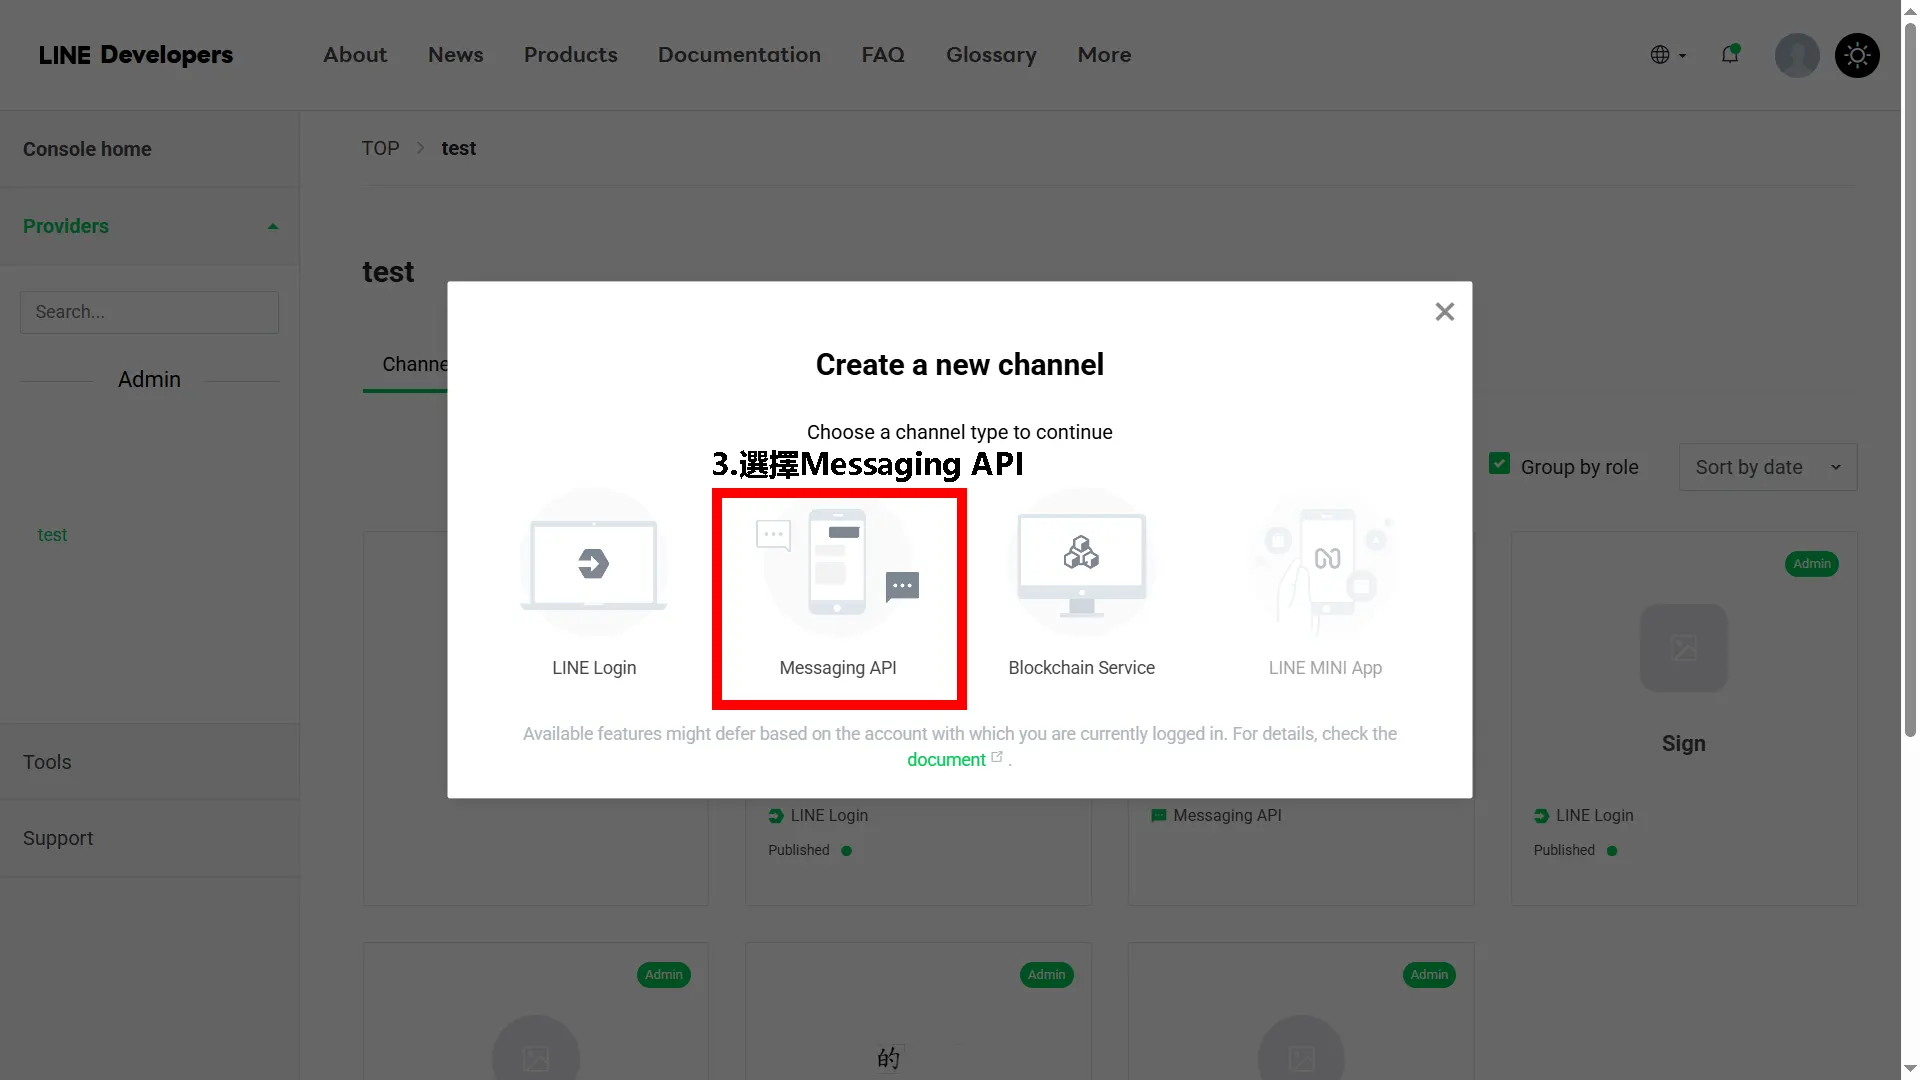Toggle an Admin badge on a bottom channel card
This screenshot has width=1920, height=1080.
[663, 975]
